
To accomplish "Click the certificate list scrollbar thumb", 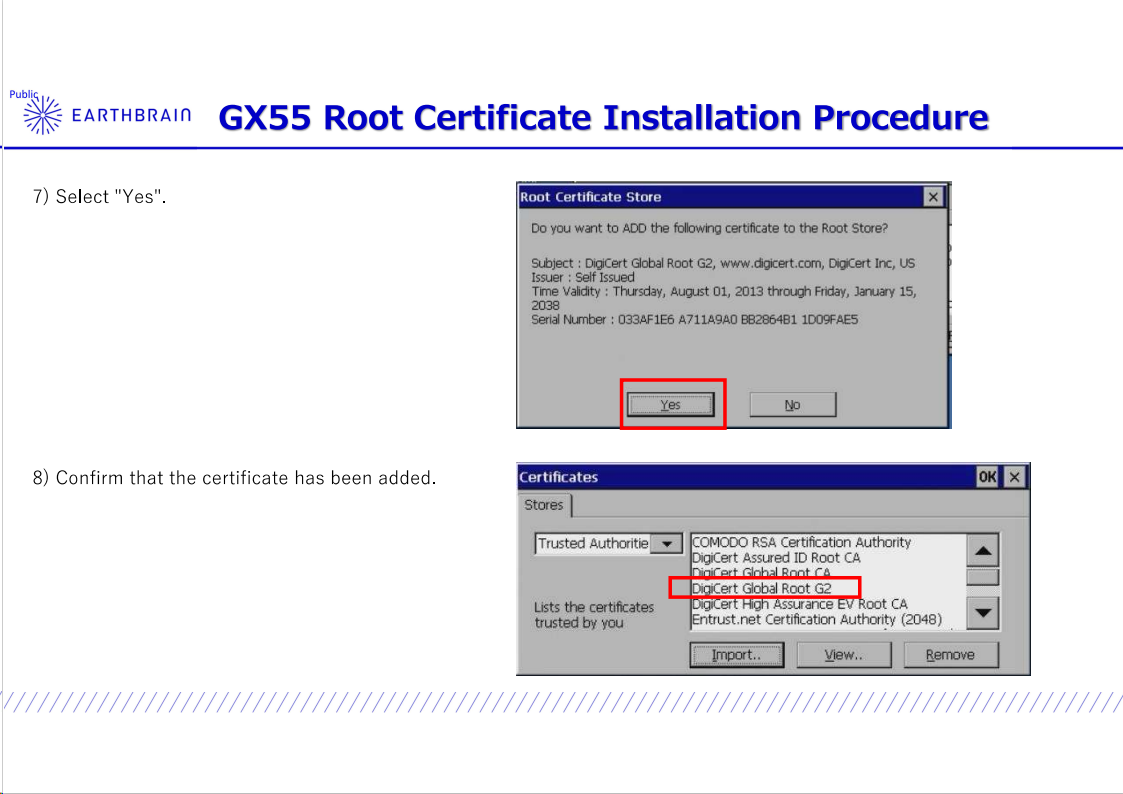I will [x=983, y=577].
